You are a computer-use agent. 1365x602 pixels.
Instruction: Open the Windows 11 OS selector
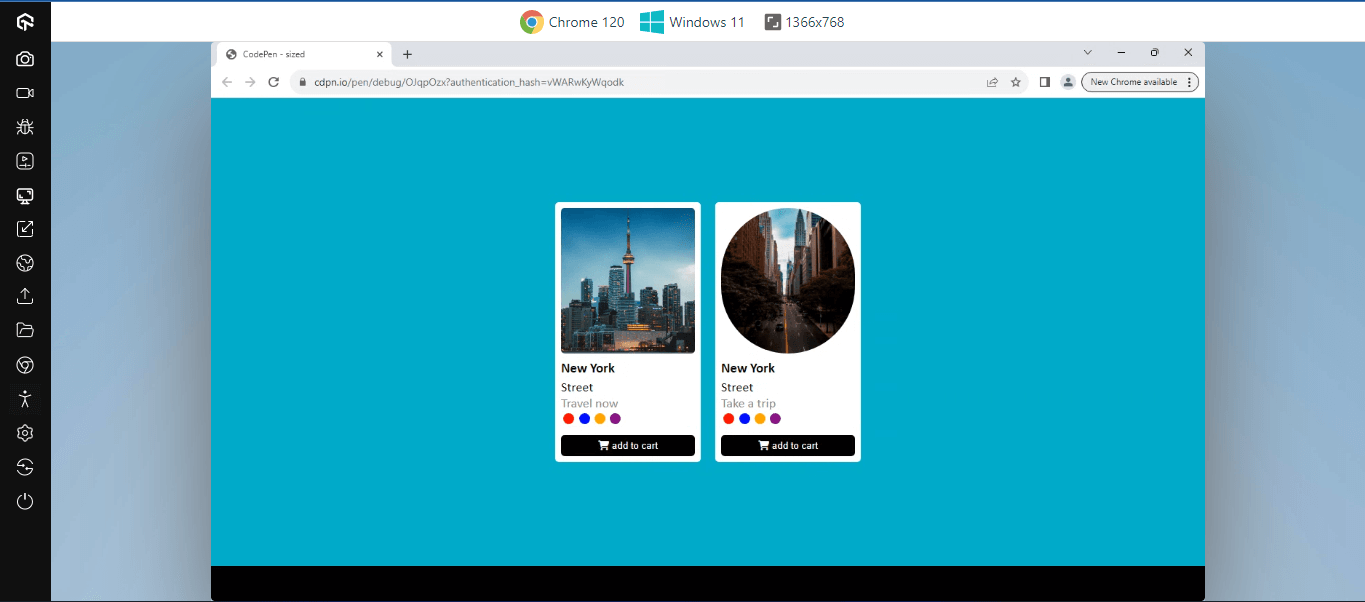692,21
